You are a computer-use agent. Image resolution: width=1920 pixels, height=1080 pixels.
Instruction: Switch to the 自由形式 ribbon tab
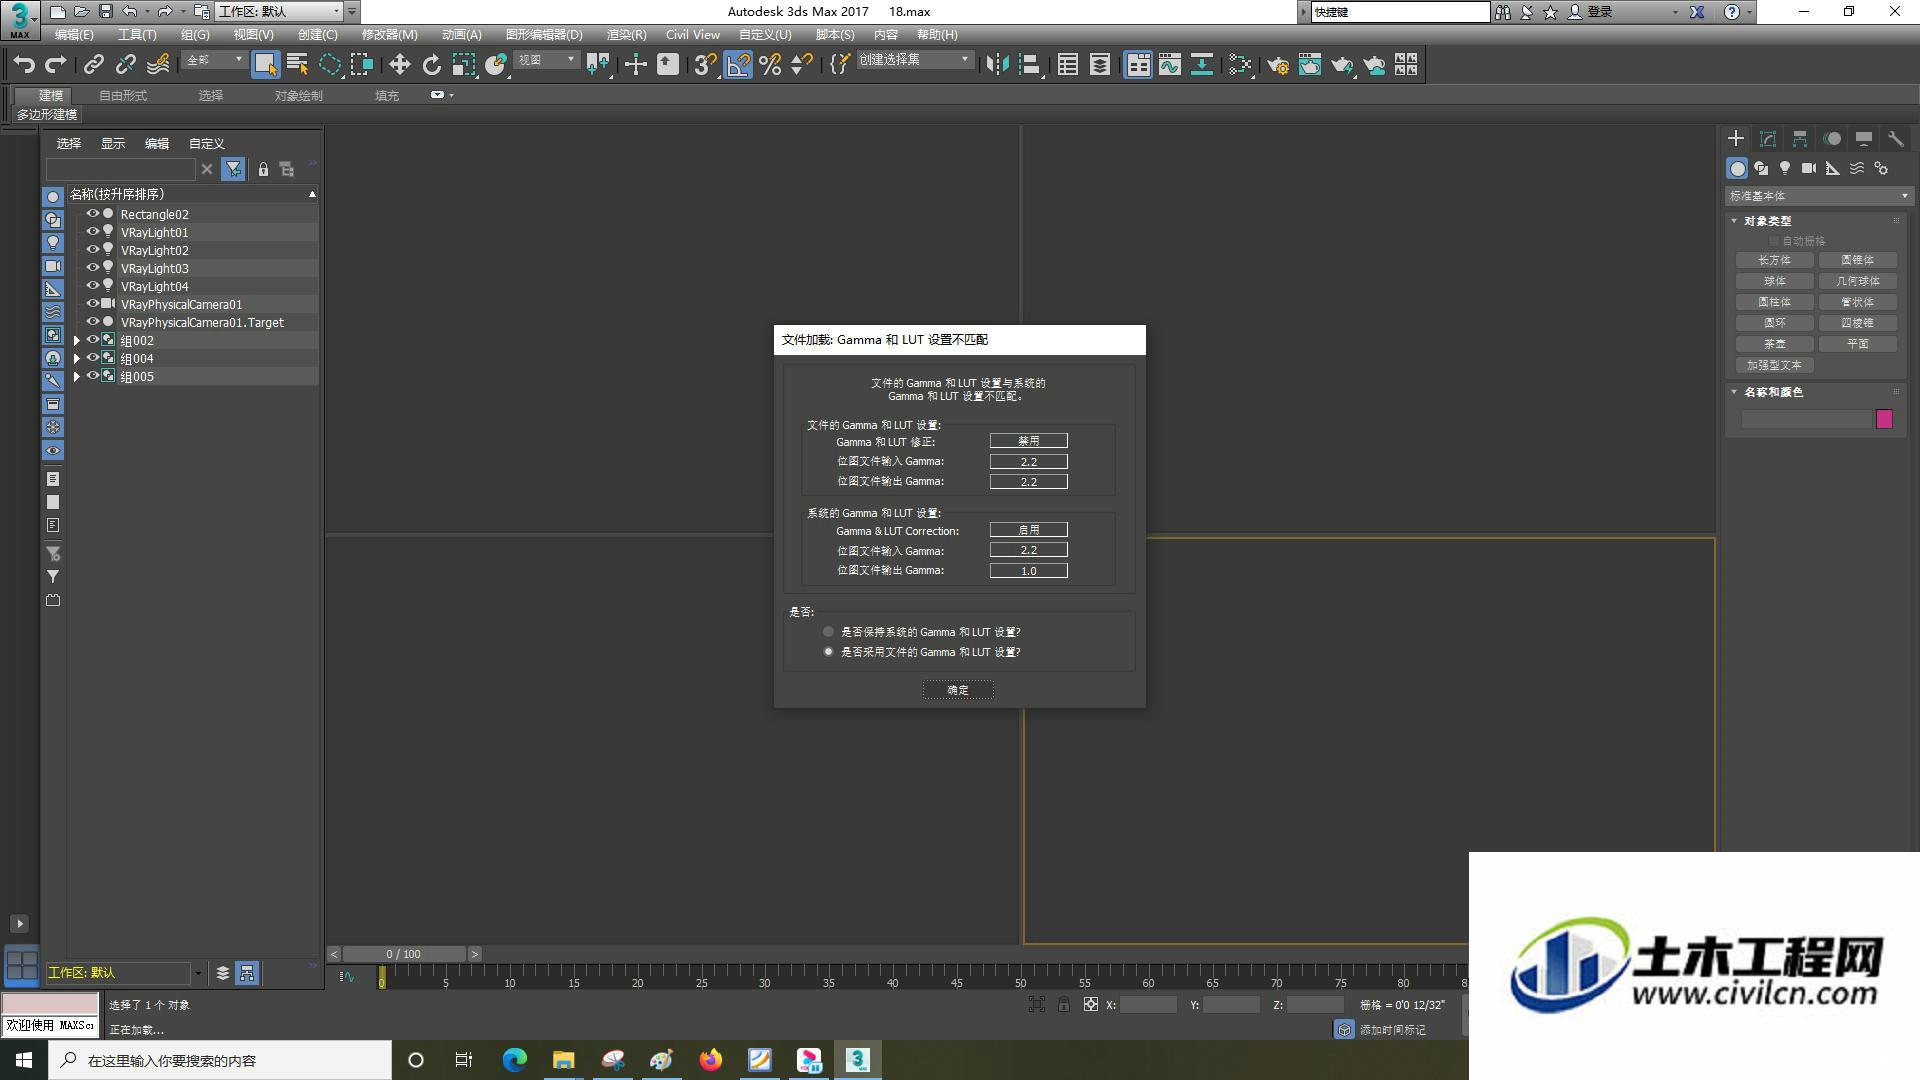click(123, 95)
